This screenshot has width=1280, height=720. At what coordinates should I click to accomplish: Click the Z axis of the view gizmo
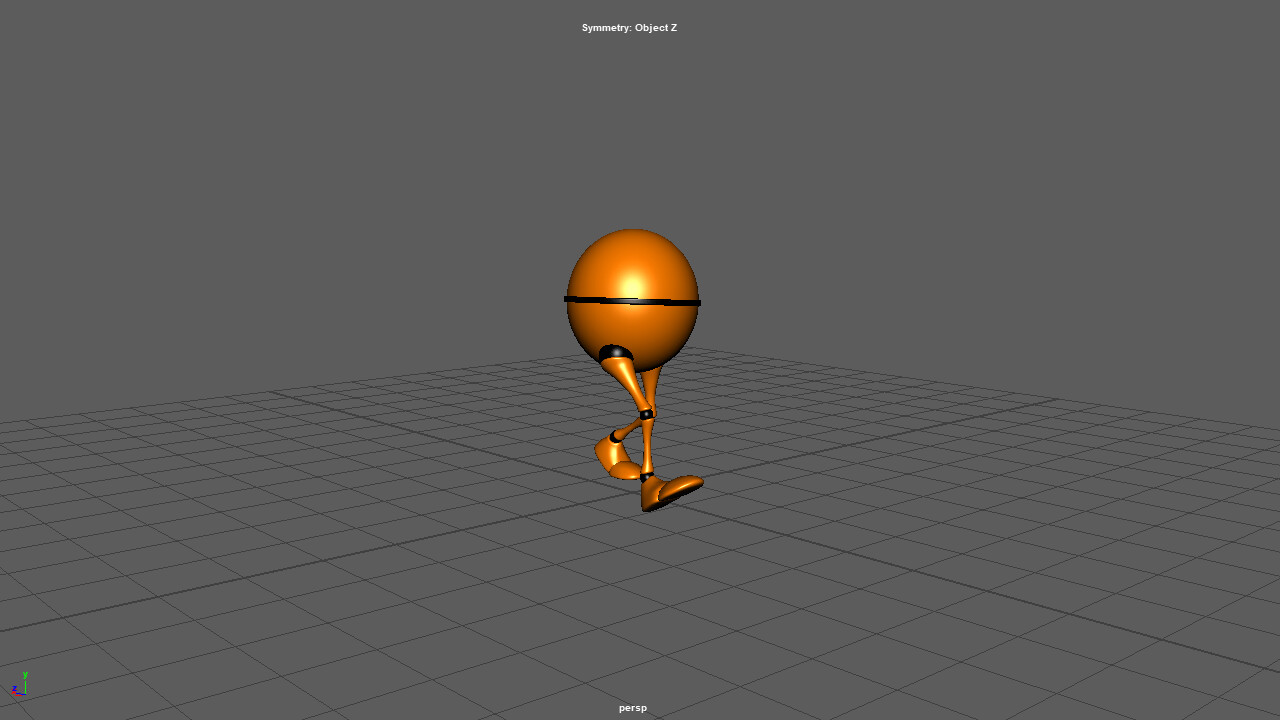coord(14,688)
